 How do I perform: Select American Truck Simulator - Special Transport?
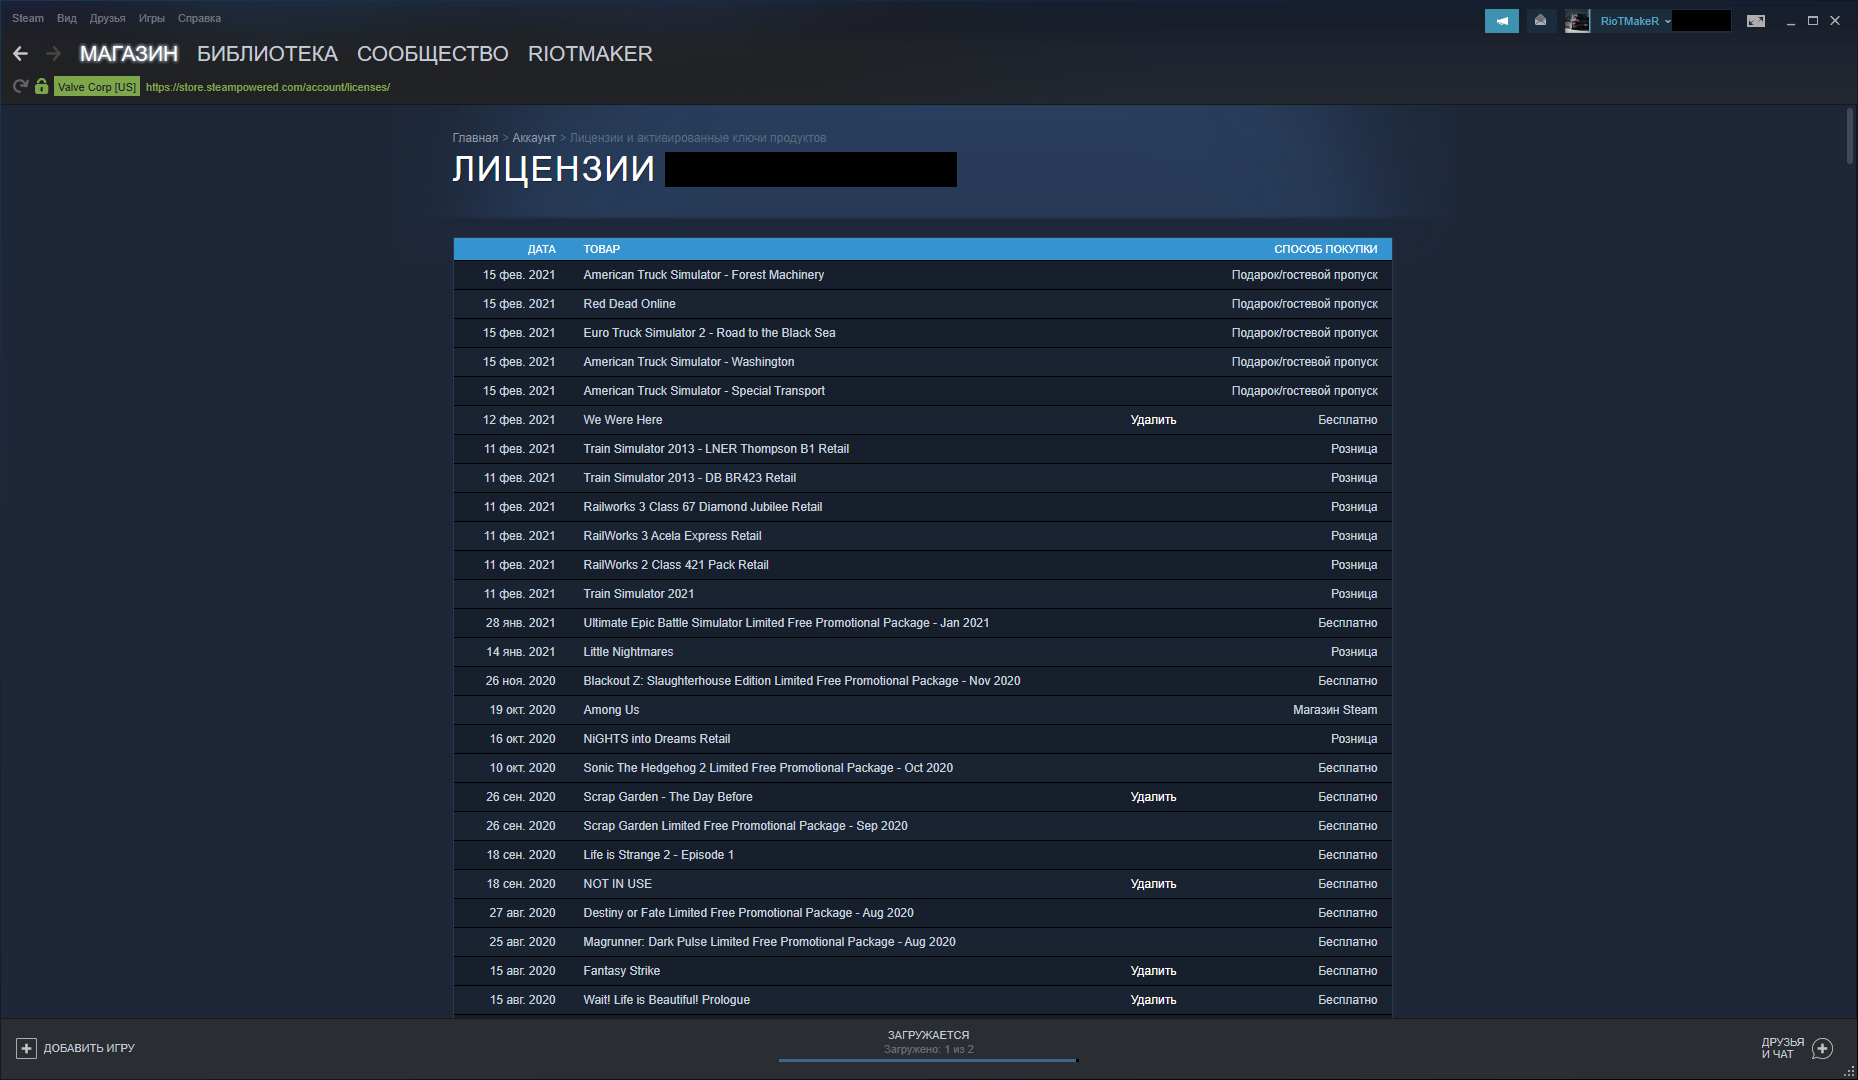tap(704, 391)
